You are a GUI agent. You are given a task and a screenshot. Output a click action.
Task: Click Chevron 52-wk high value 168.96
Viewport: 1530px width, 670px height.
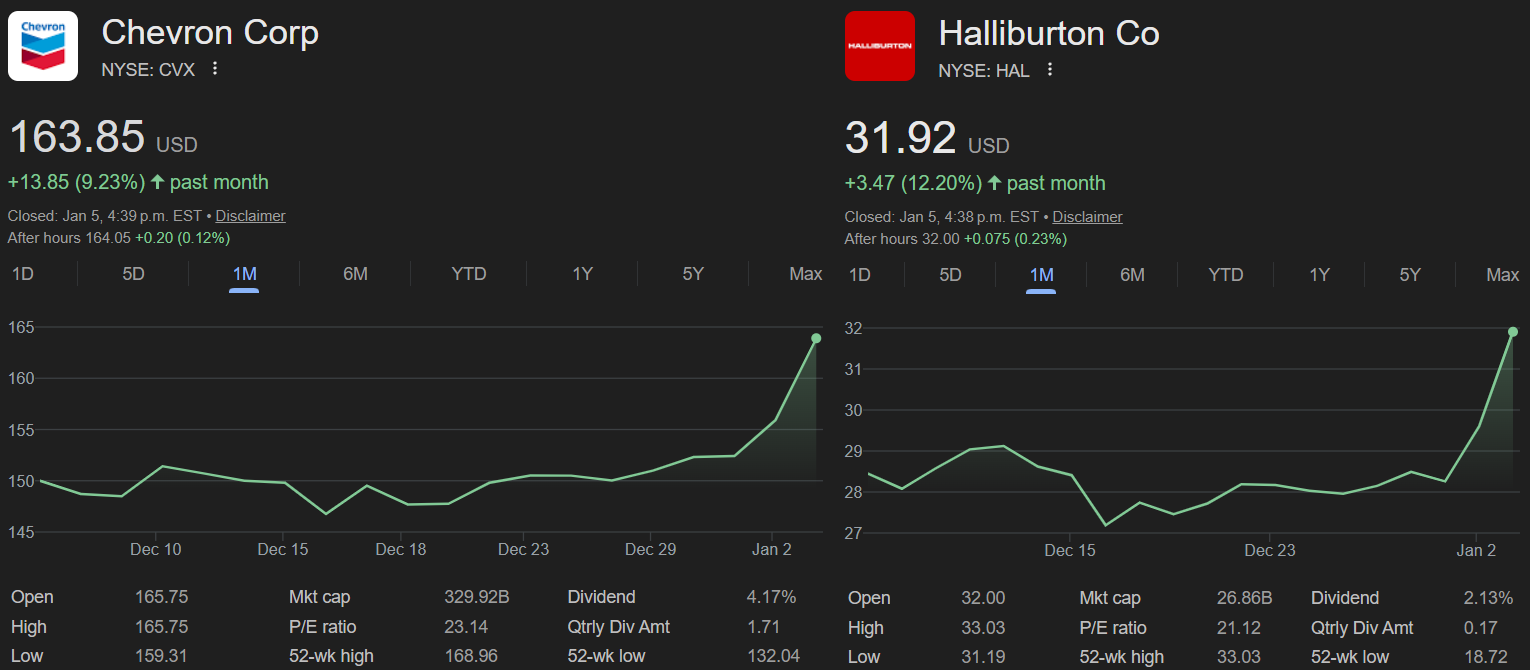[472, 656]
